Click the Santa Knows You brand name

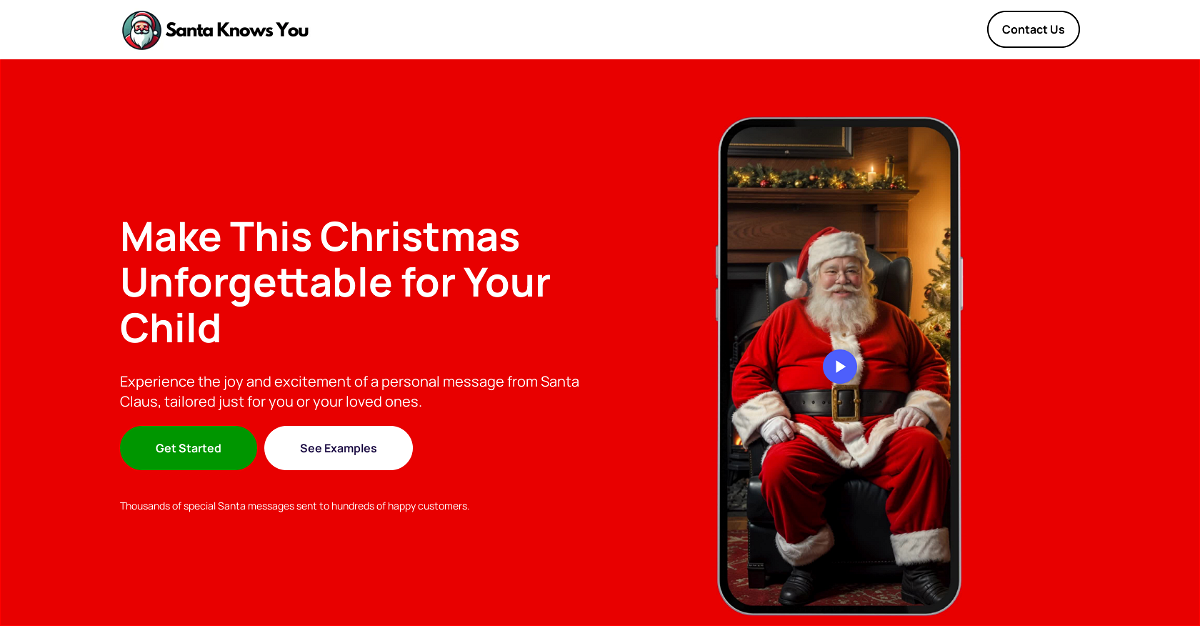(x=237, y=30)
